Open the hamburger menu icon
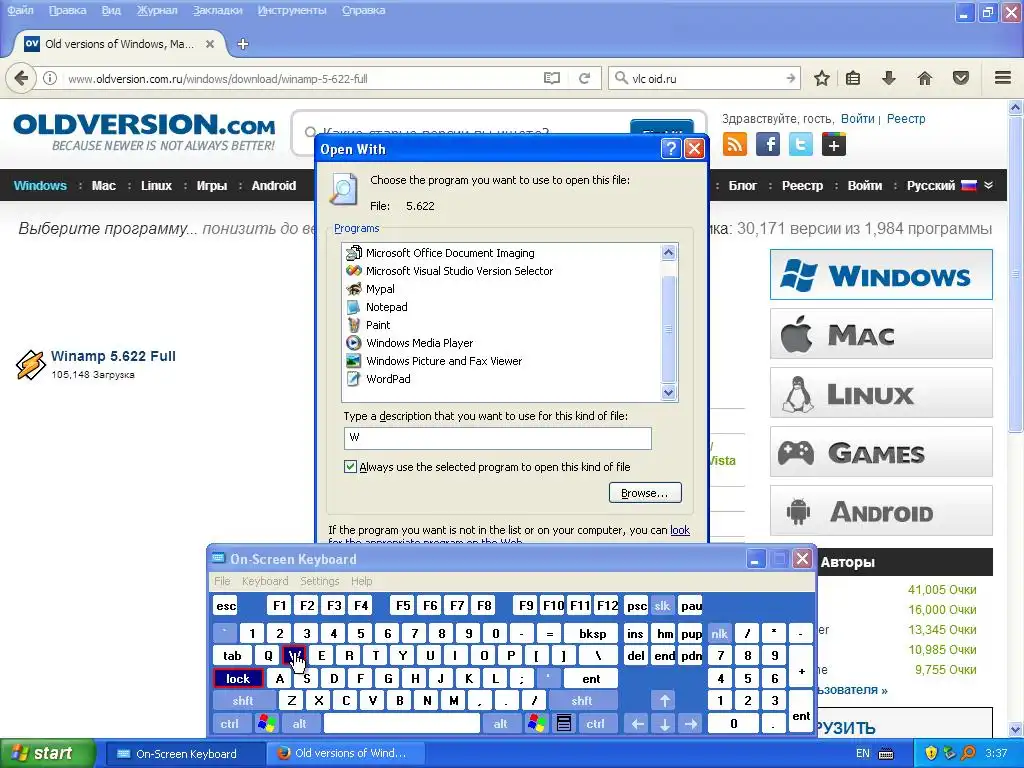The height and width of the screenshot is (768, 1024). [1003, 78]
